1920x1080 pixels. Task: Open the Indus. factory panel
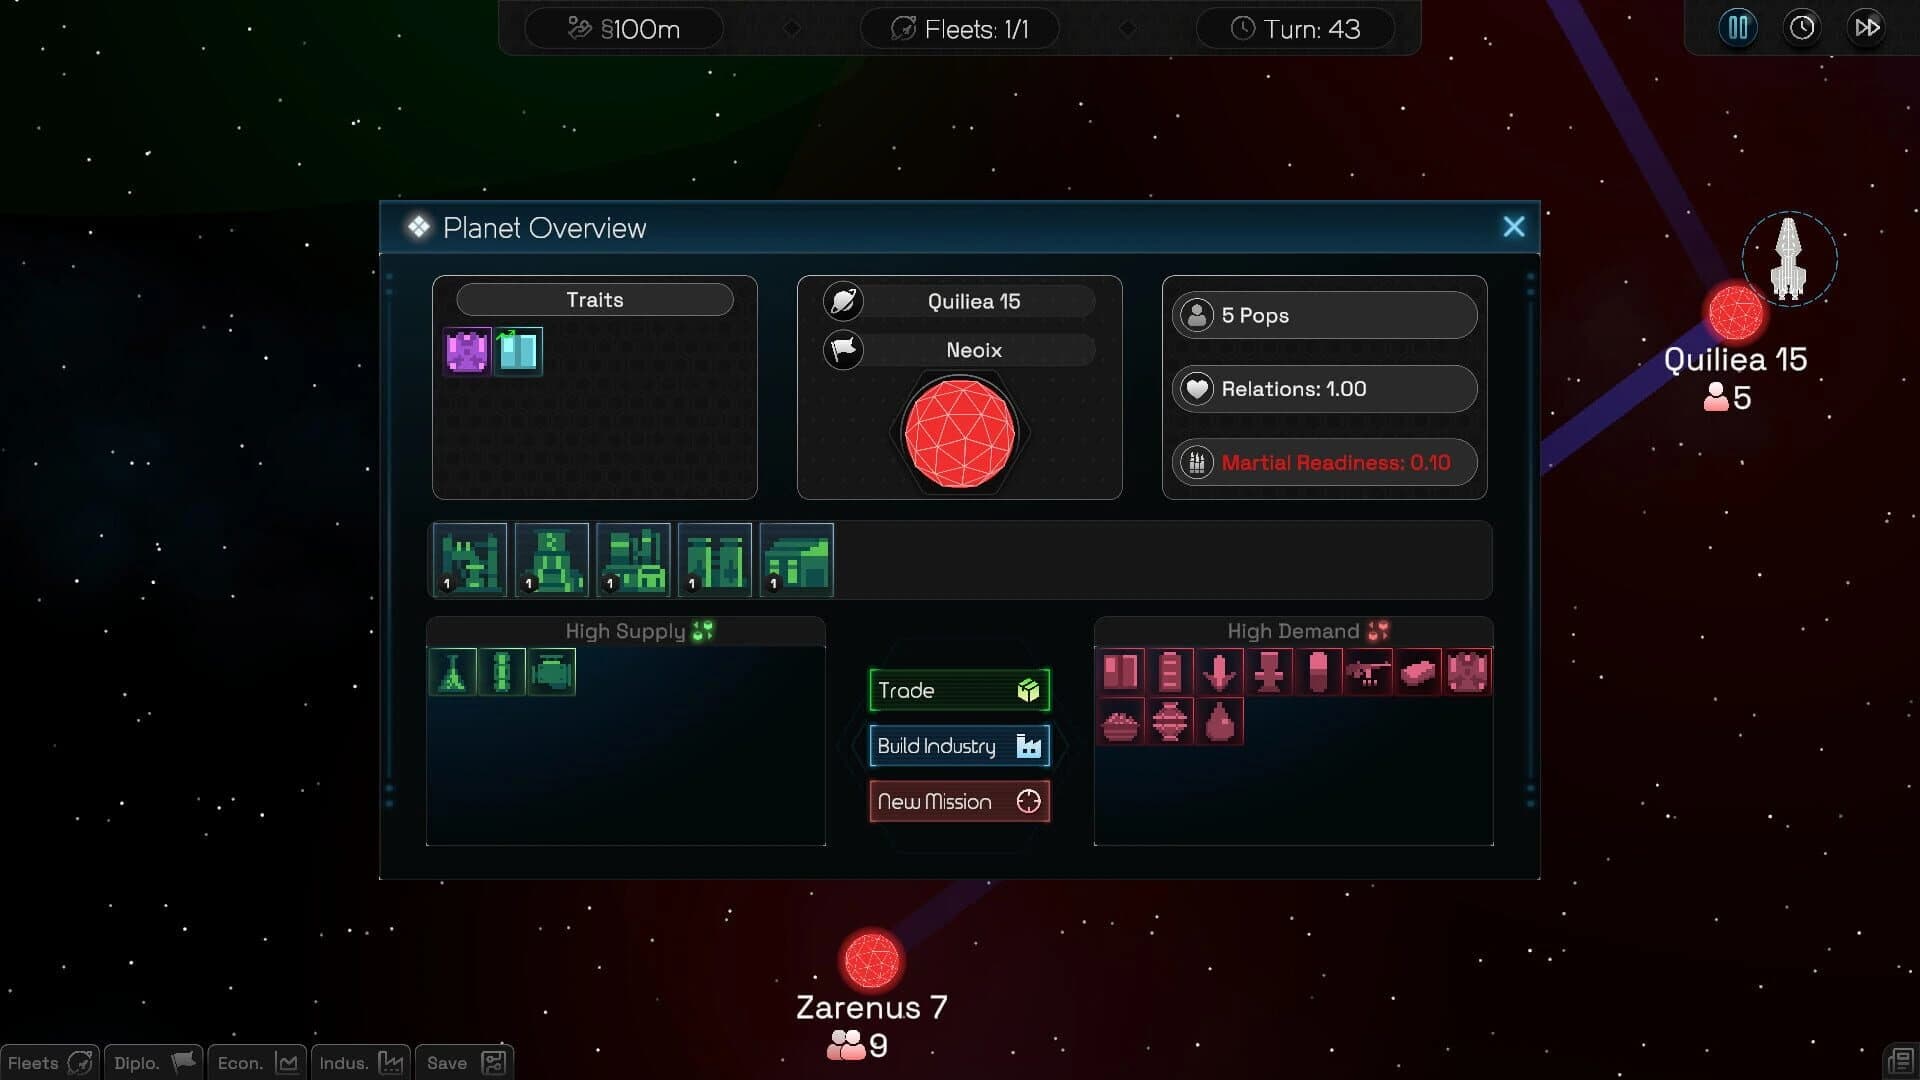click(360, 1063)
